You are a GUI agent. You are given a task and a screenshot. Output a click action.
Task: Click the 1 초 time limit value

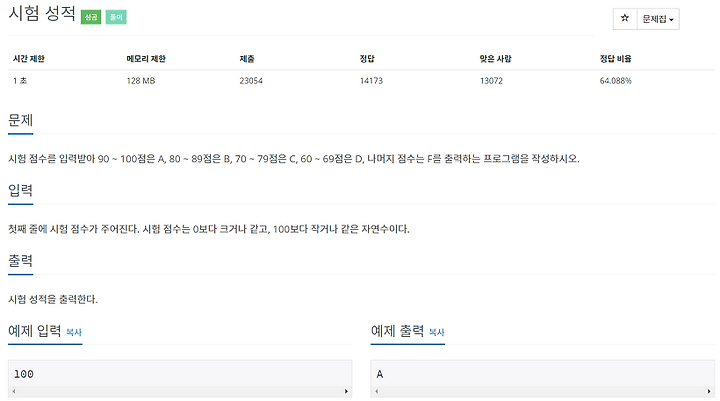20,81
